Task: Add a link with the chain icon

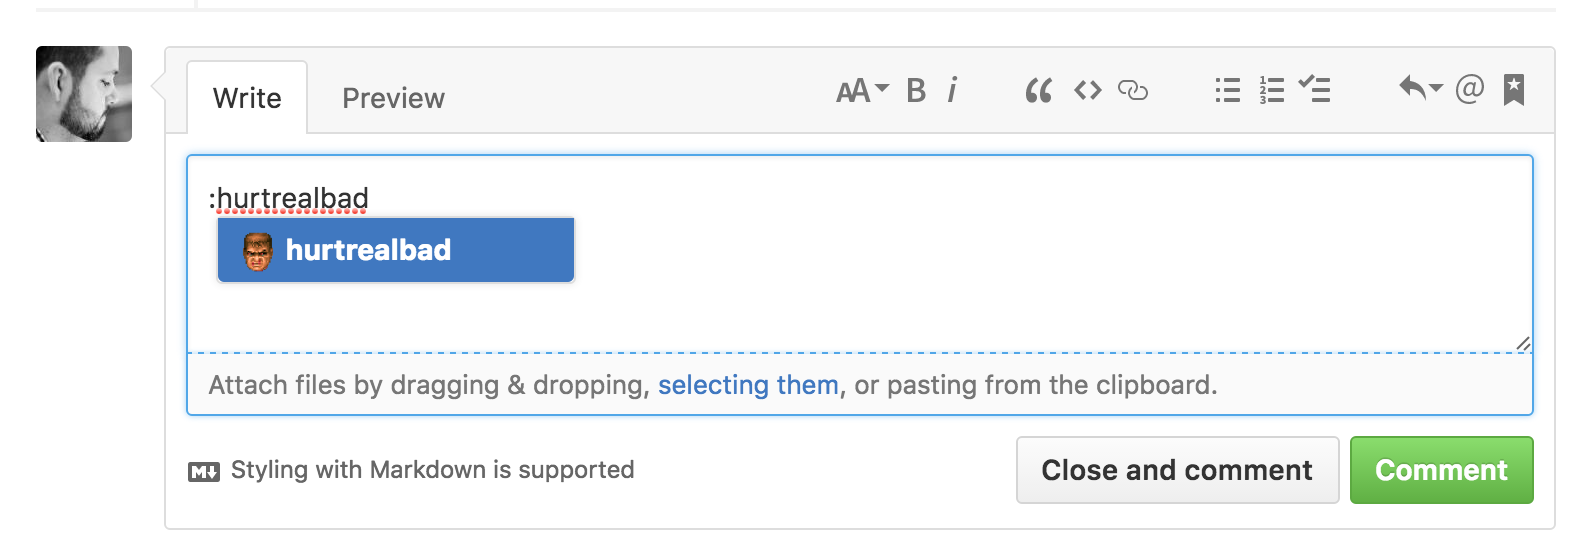Action: [x=1133, y=91]
